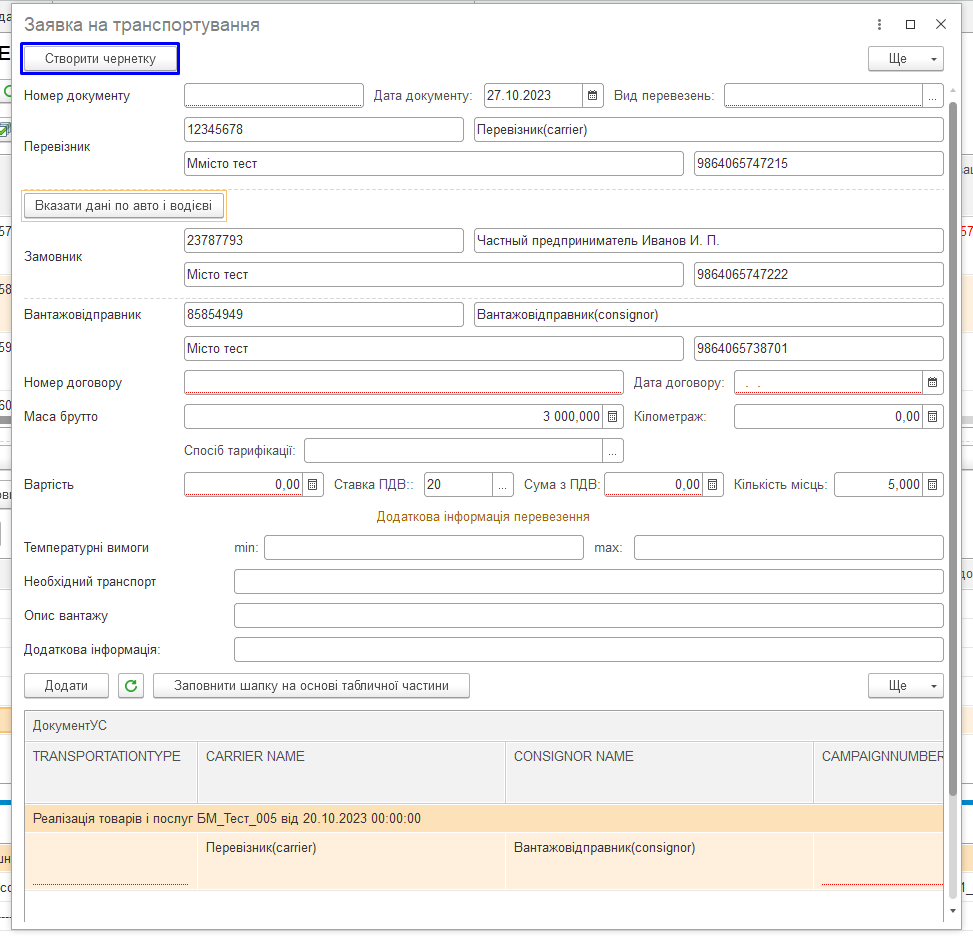
Task: Open calculator for Кілометраж field
Action: pyautogui.click(x=932, y=417)
